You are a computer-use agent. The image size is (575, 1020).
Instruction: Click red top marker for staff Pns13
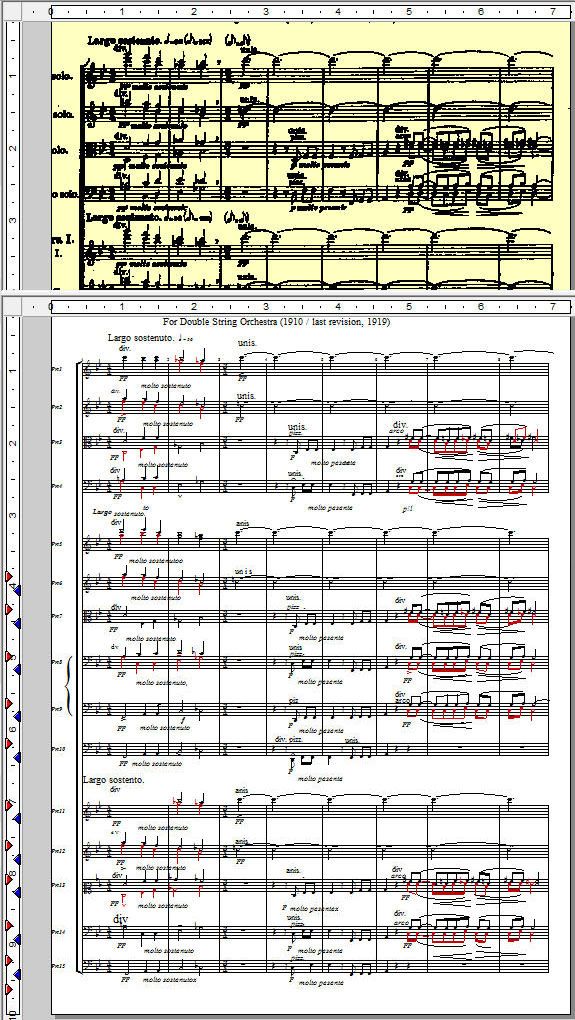point(8,879)
